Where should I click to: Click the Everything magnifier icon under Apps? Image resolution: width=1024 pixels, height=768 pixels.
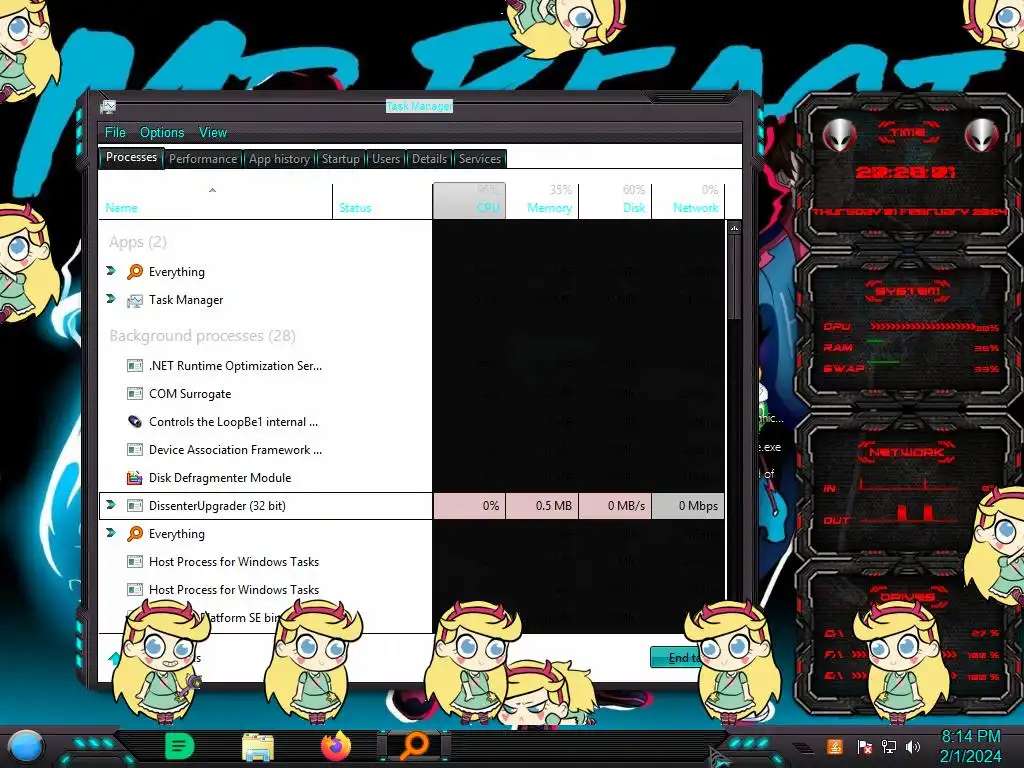tap(135, 272)
